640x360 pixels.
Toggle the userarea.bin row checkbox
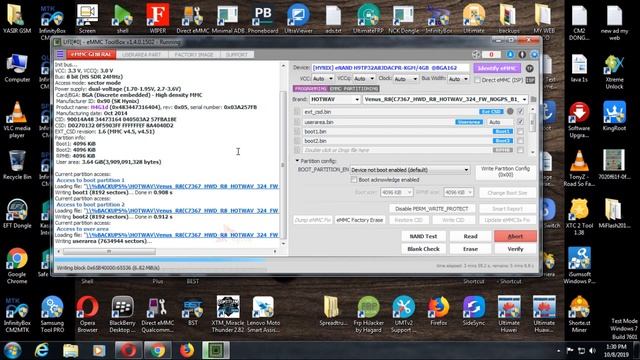[x=520, y=122]
